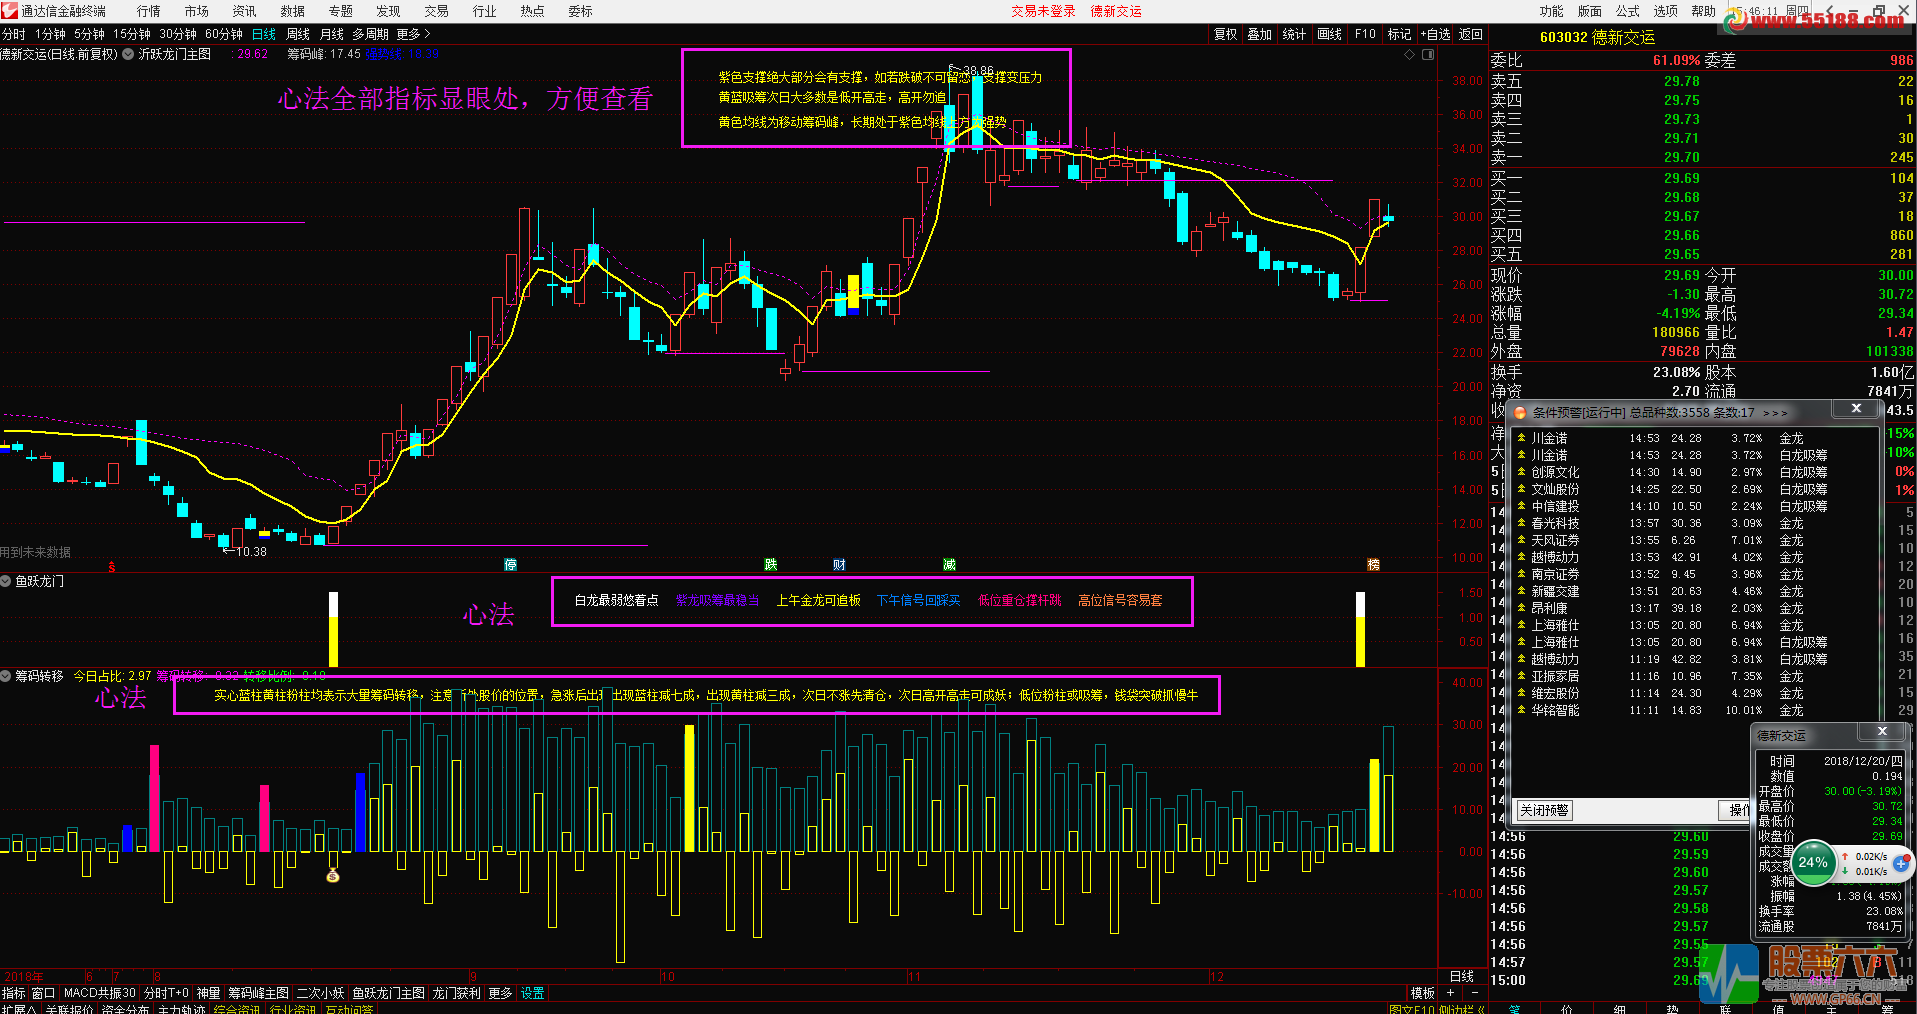Click 关闭预警 button in alert window
The height and width of the screenshot is (1014, 1917).
tap(1545, 810)
